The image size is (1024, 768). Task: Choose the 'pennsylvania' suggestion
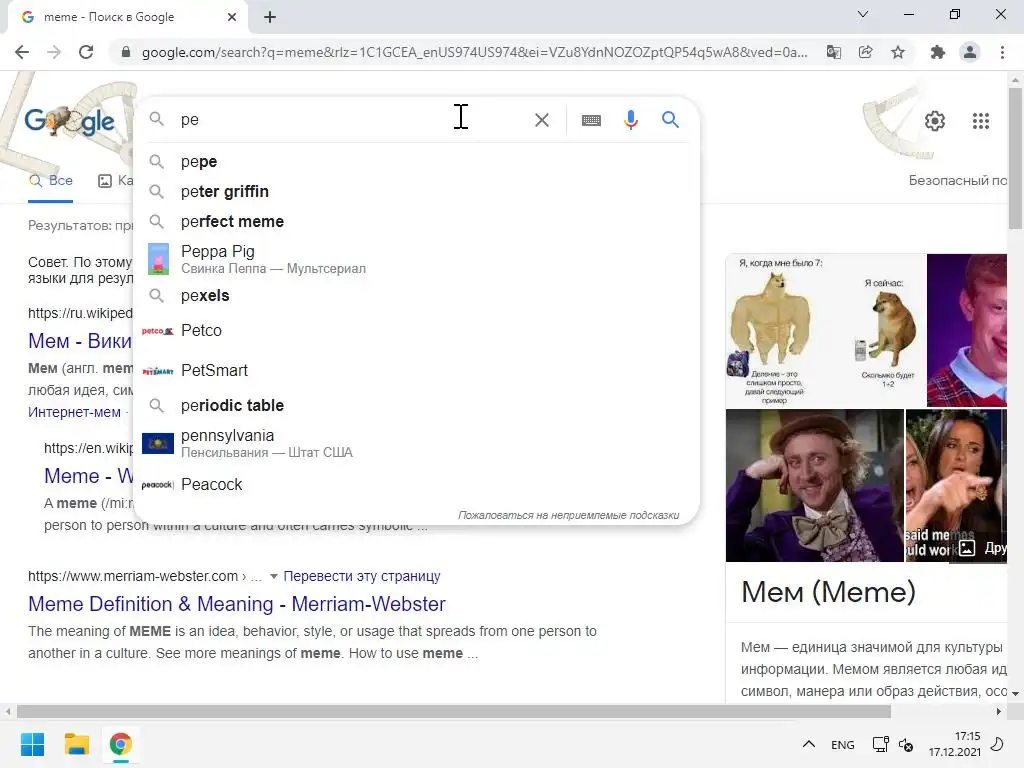[x=416, y=443]
